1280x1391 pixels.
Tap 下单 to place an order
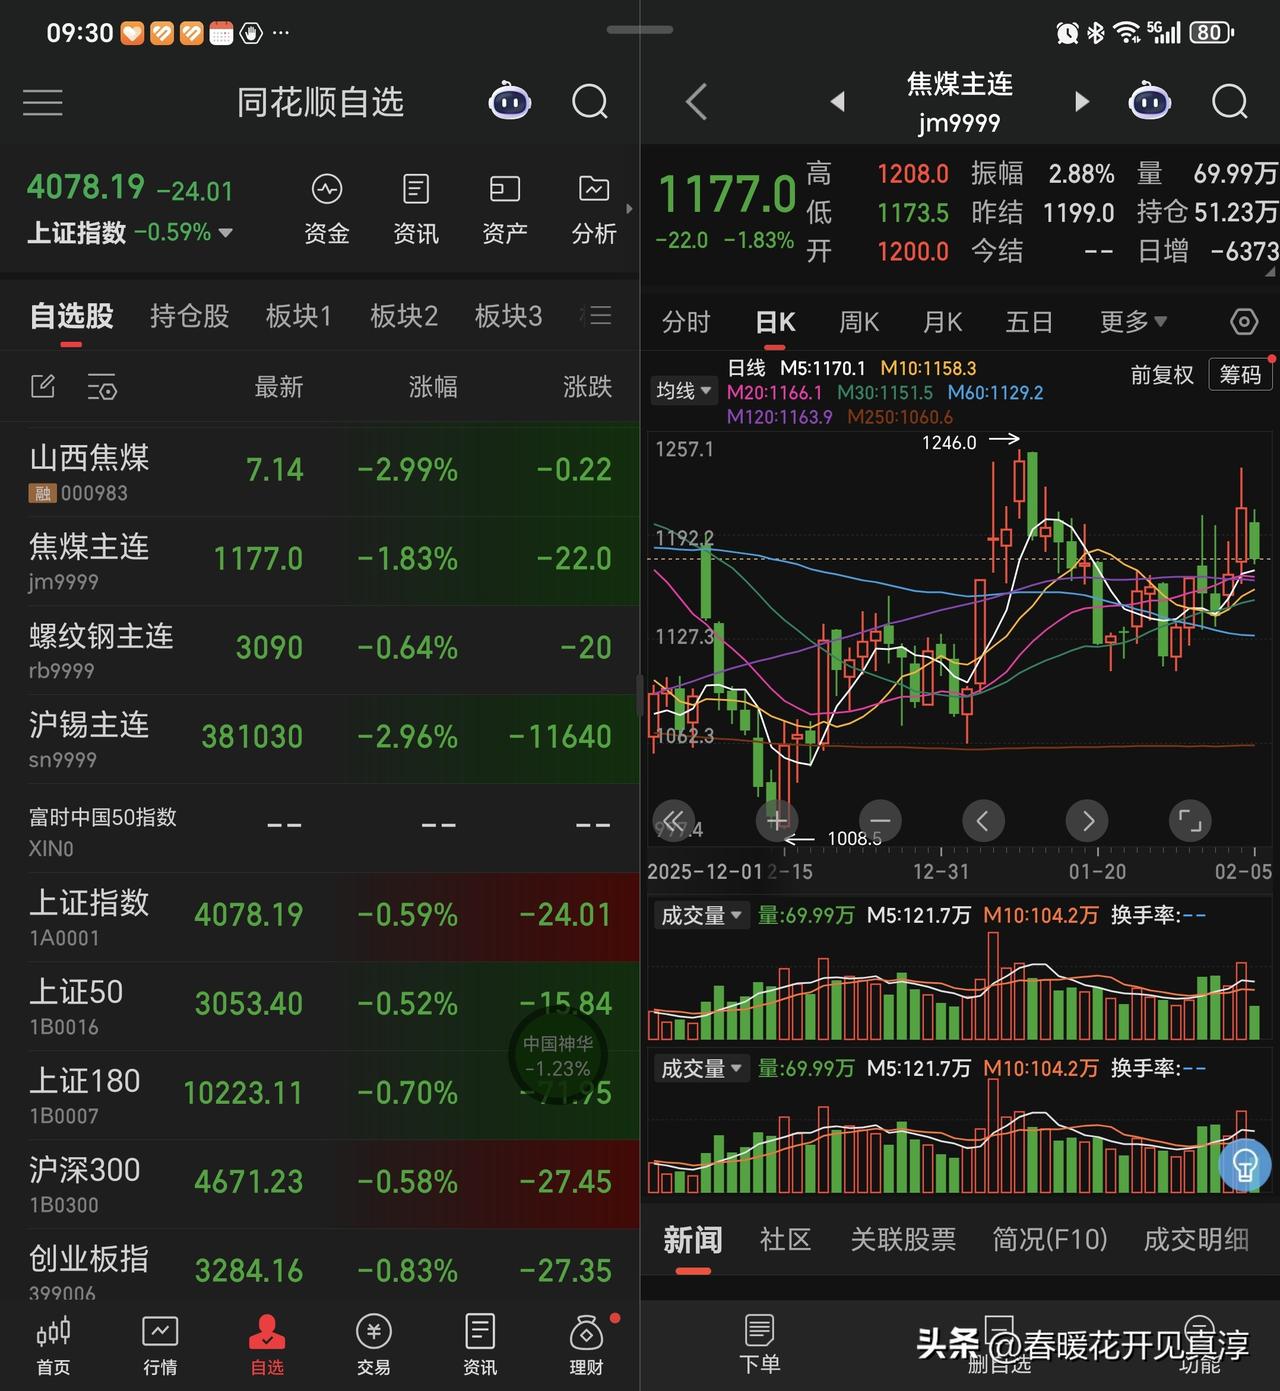(x=760, y=1345)
